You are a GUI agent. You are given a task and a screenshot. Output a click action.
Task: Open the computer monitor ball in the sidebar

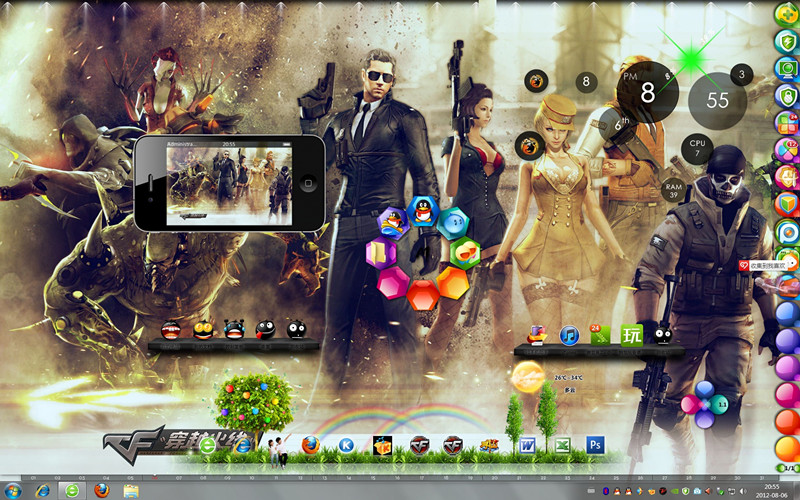pyautogui.click(x=787, y=69)
